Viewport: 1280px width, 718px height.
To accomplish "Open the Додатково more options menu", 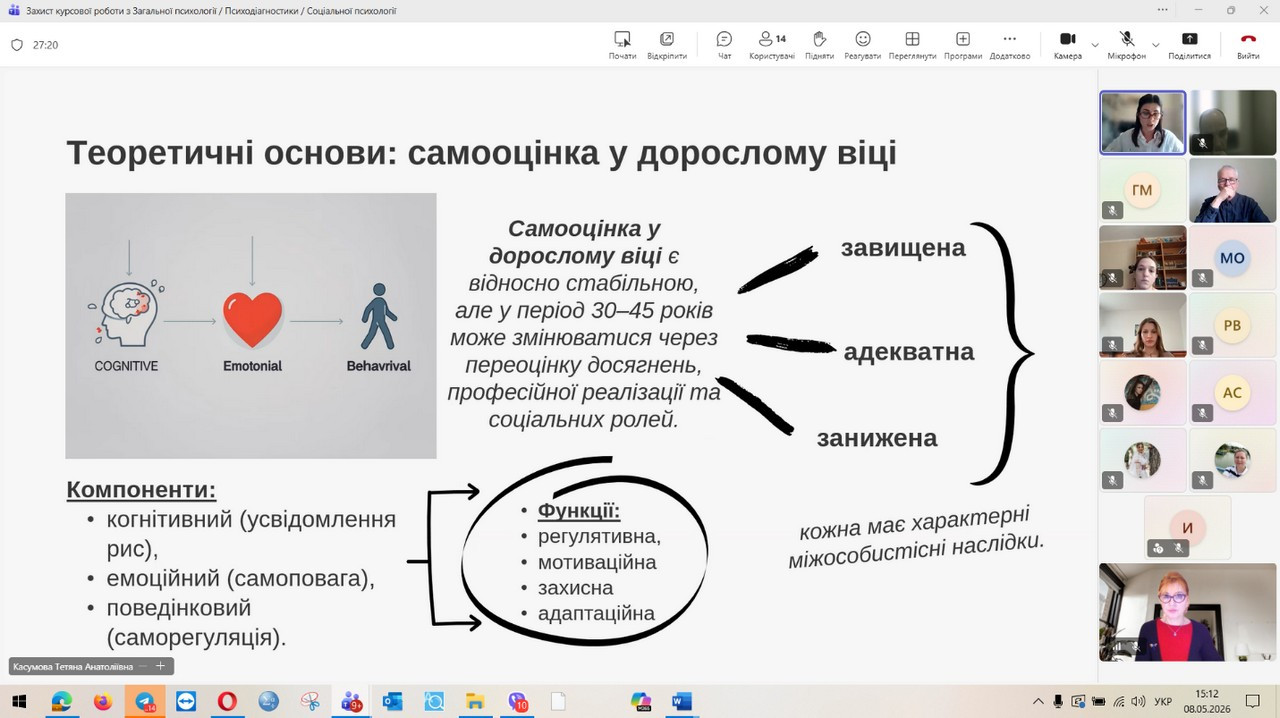I will pos(1010,45).
